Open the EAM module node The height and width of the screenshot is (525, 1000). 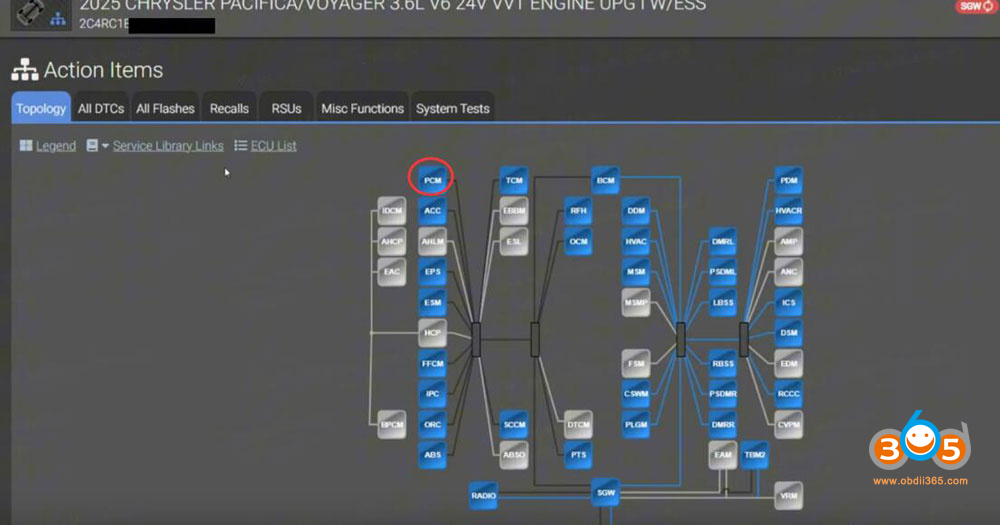click(723, 455)
